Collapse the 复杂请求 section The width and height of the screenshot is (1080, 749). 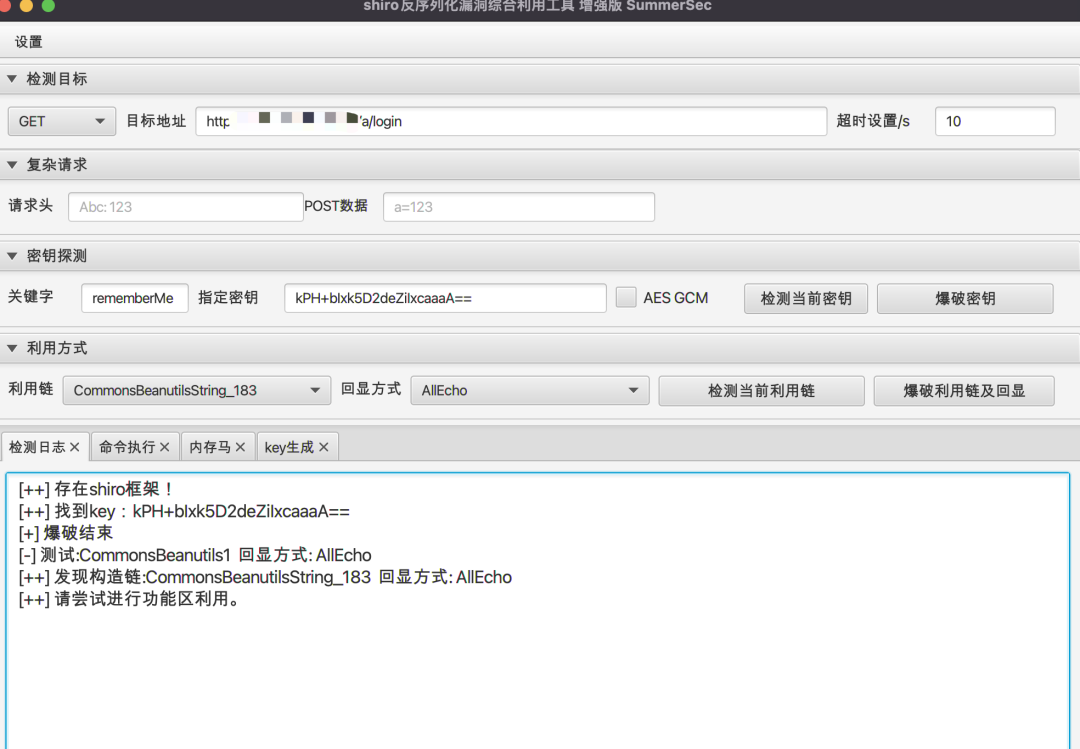(12, 165)
